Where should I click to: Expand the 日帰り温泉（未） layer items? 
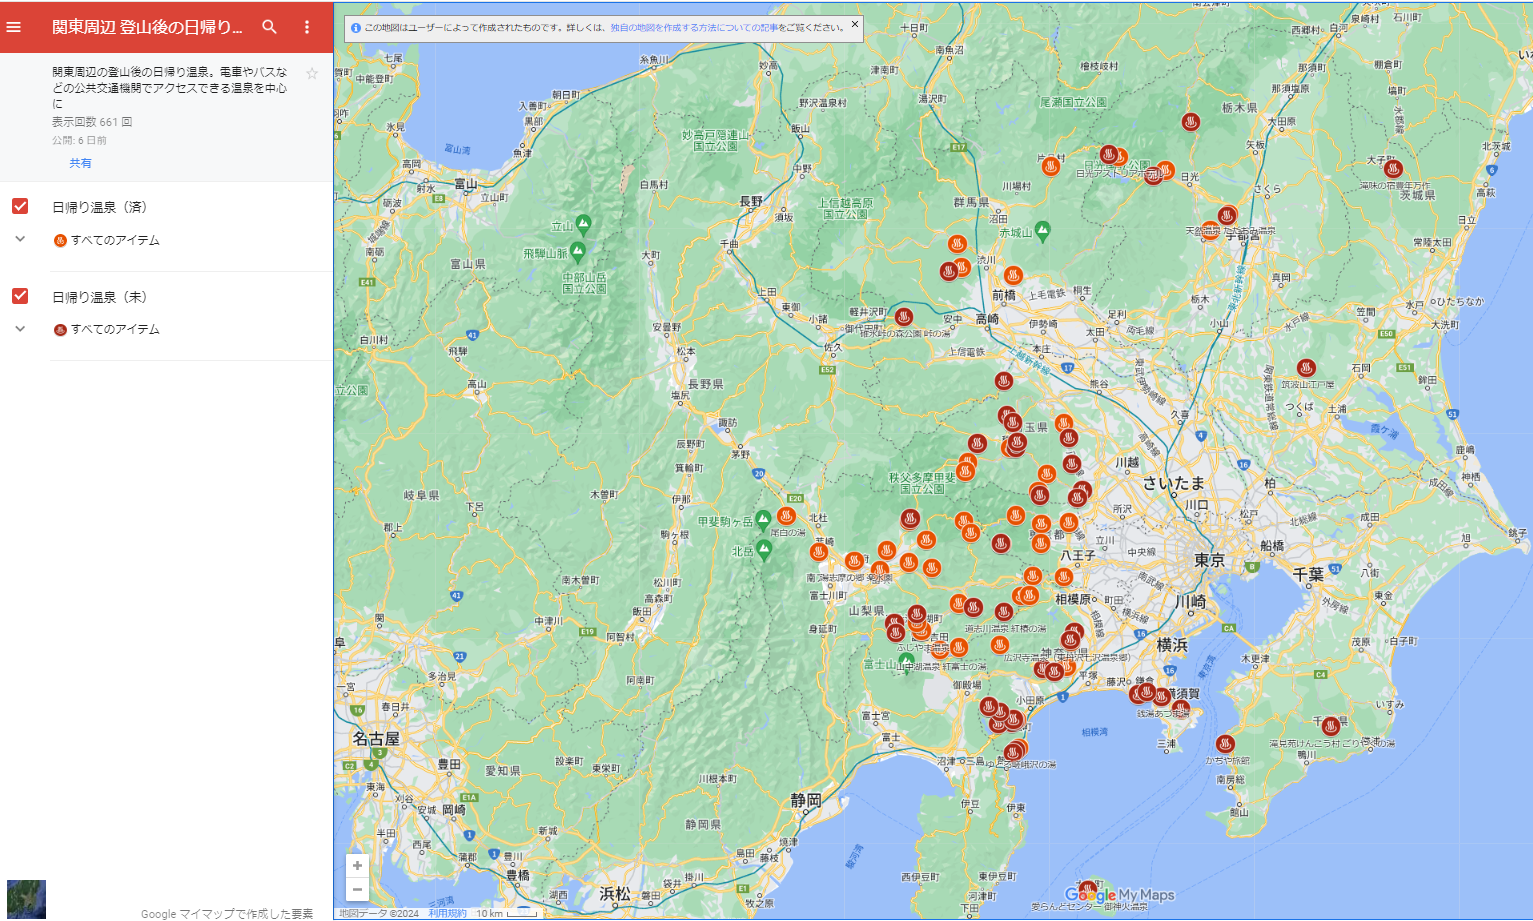click(20, 329)
